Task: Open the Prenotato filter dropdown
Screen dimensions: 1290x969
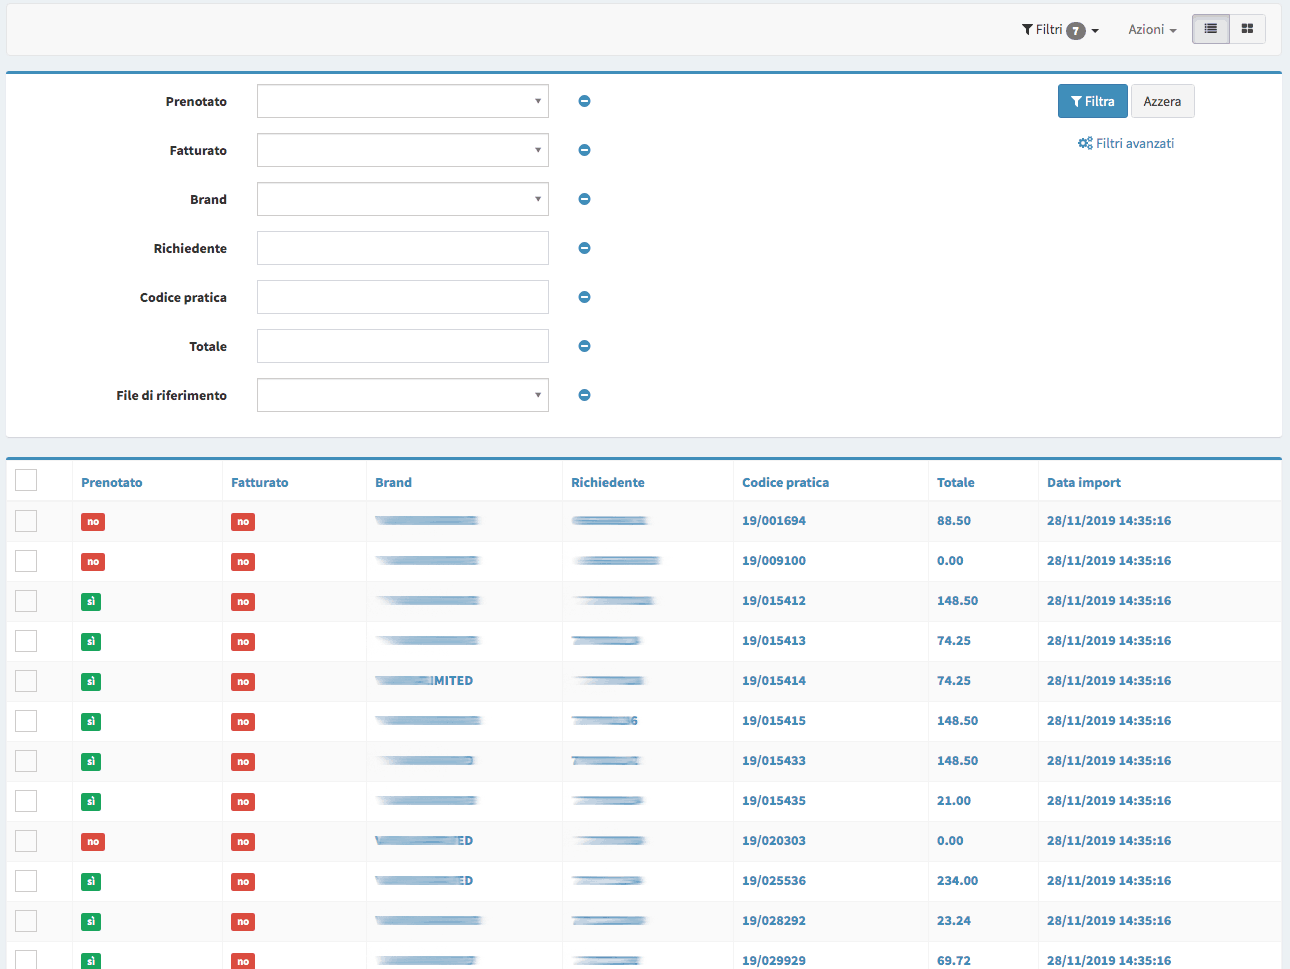Action: coord(403,101)
